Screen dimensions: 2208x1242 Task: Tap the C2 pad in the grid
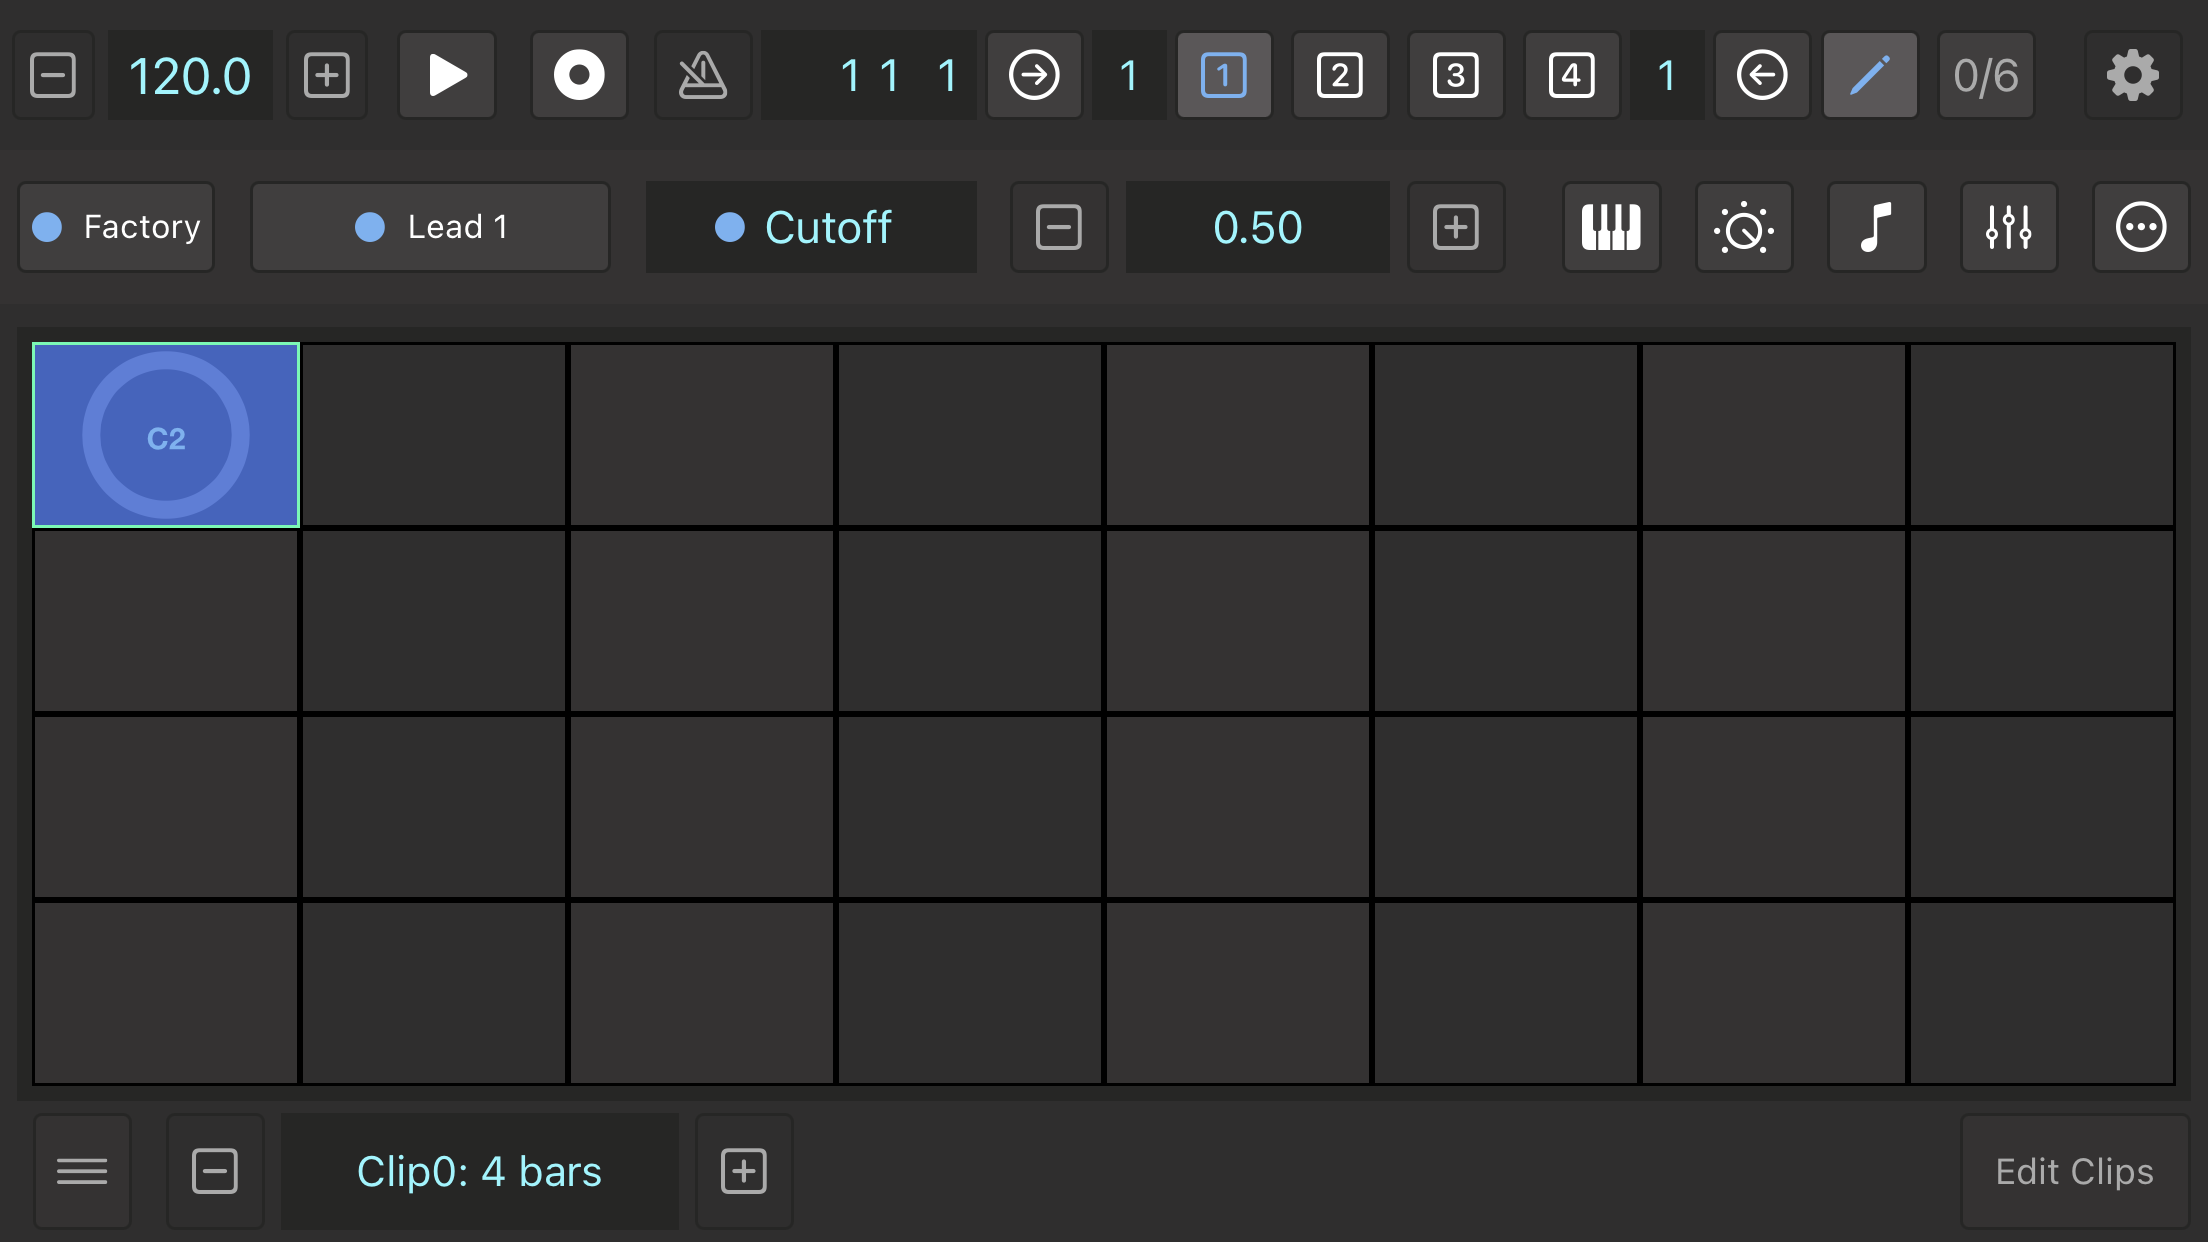166,435
